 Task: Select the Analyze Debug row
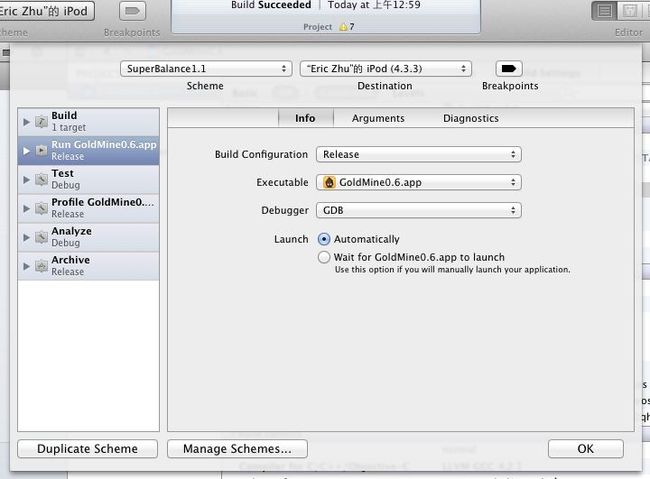click(x=88, y=237)
